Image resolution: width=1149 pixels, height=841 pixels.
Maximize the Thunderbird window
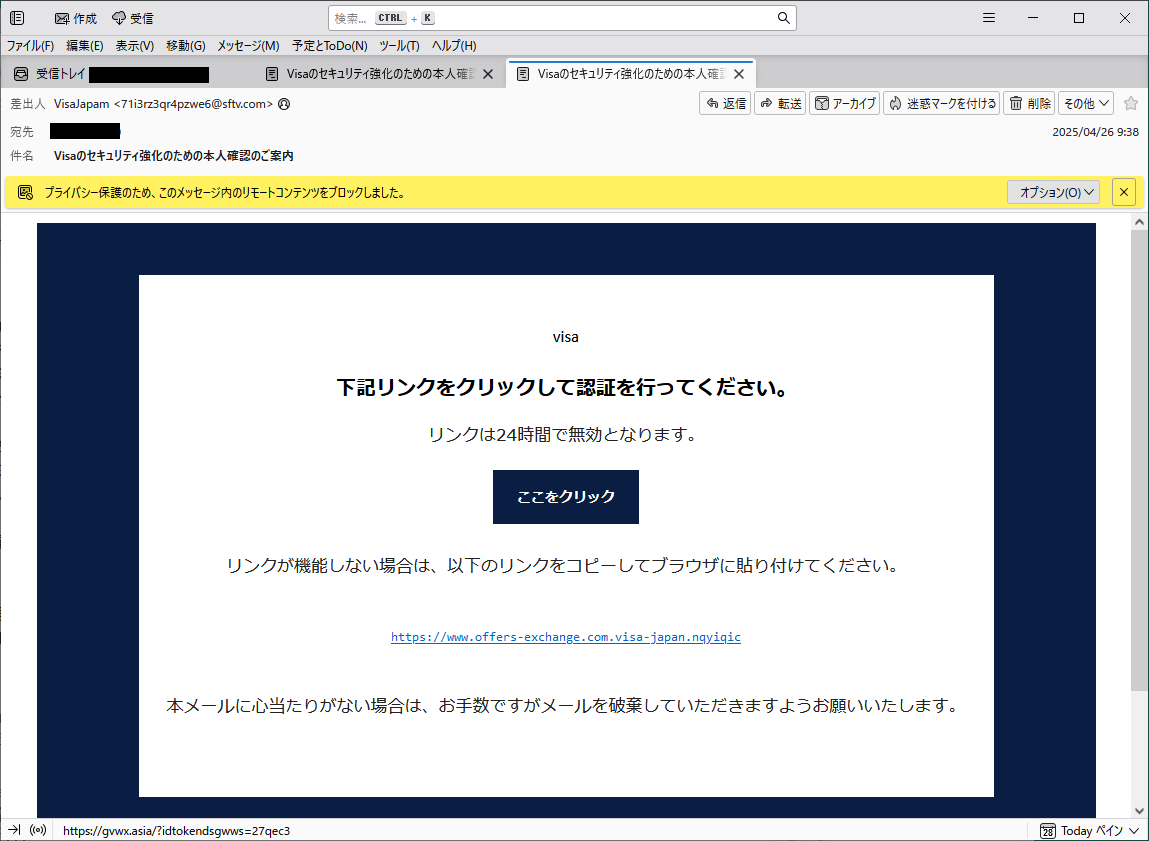point(1079,18)
